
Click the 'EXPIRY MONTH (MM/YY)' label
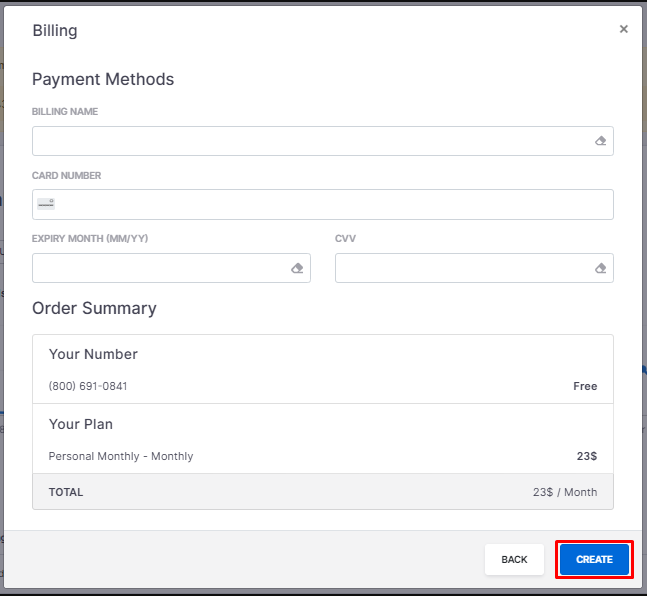click(x=90, y=239)
